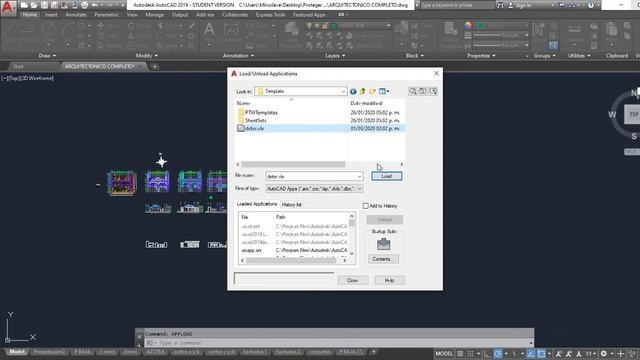Click the layer color bulb icon in Layers panel

(309, 26)
